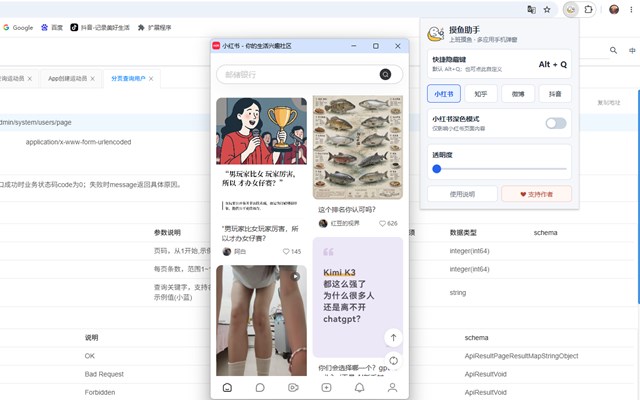Open notifications bell in bottom bar

click(x=359, y=387)
